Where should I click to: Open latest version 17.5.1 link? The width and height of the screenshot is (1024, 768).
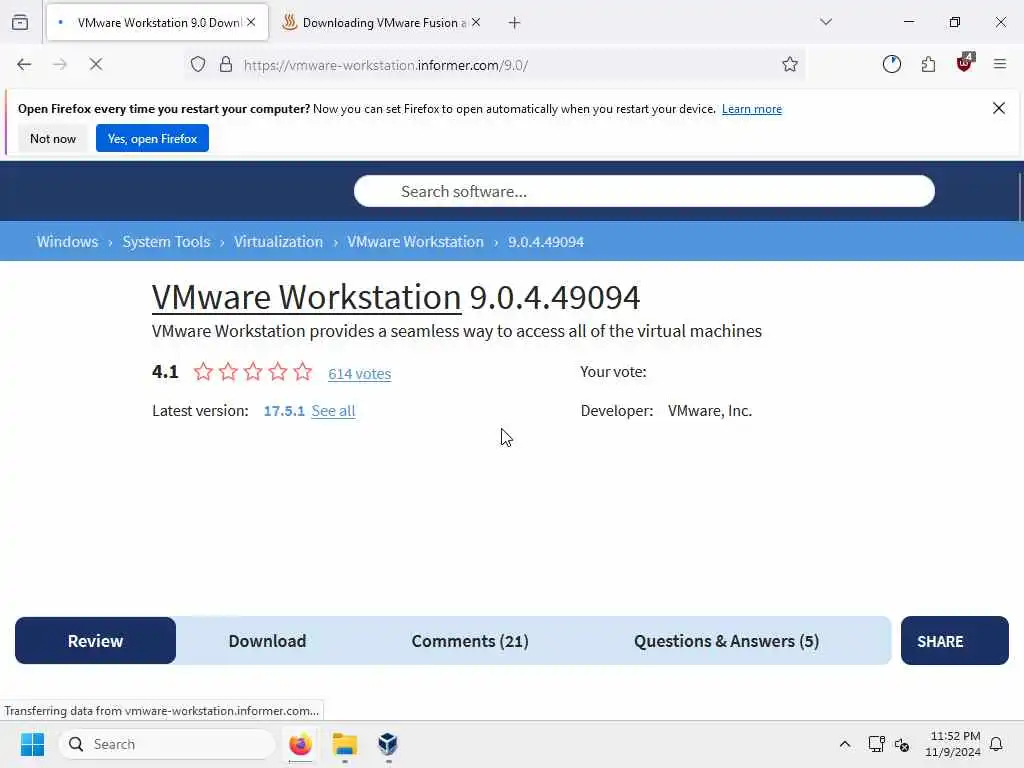point(284,411)
